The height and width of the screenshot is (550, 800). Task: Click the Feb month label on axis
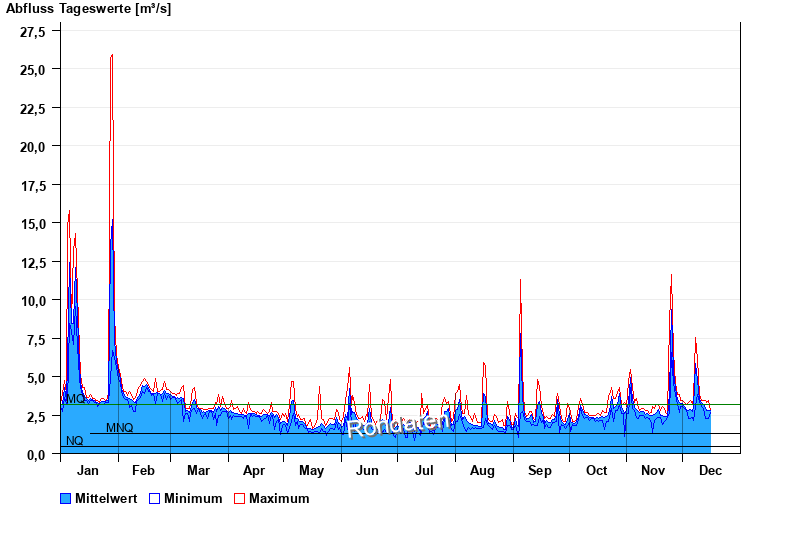[143, 471]
